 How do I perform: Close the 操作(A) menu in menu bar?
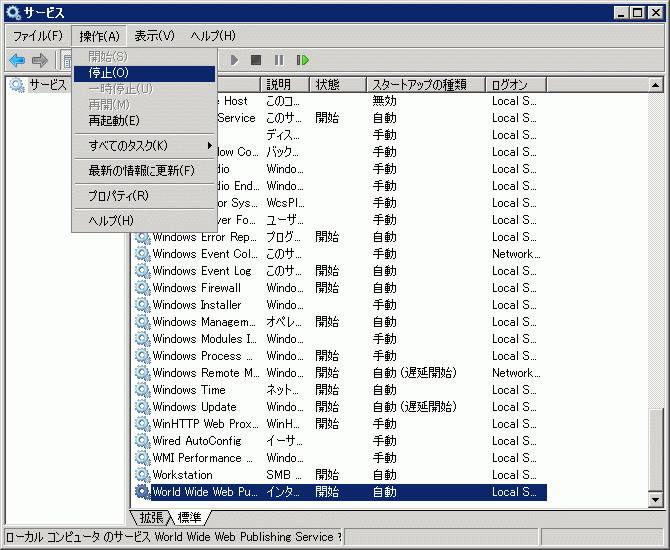coord(99,36)
